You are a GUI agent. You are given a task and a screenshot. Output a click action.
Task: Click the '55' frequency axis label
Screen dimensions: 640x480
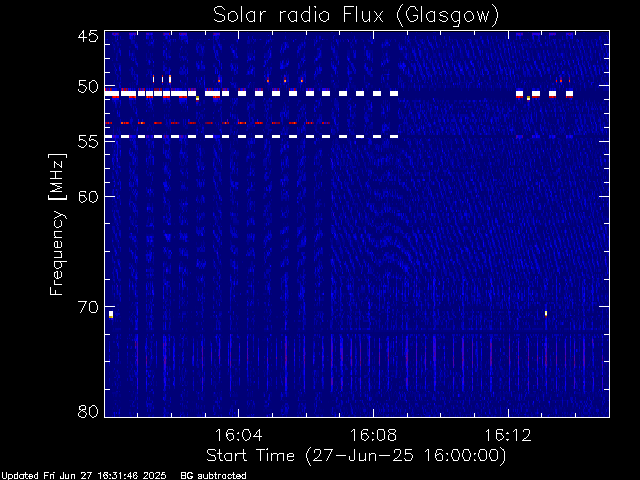(x=88, y=142)
